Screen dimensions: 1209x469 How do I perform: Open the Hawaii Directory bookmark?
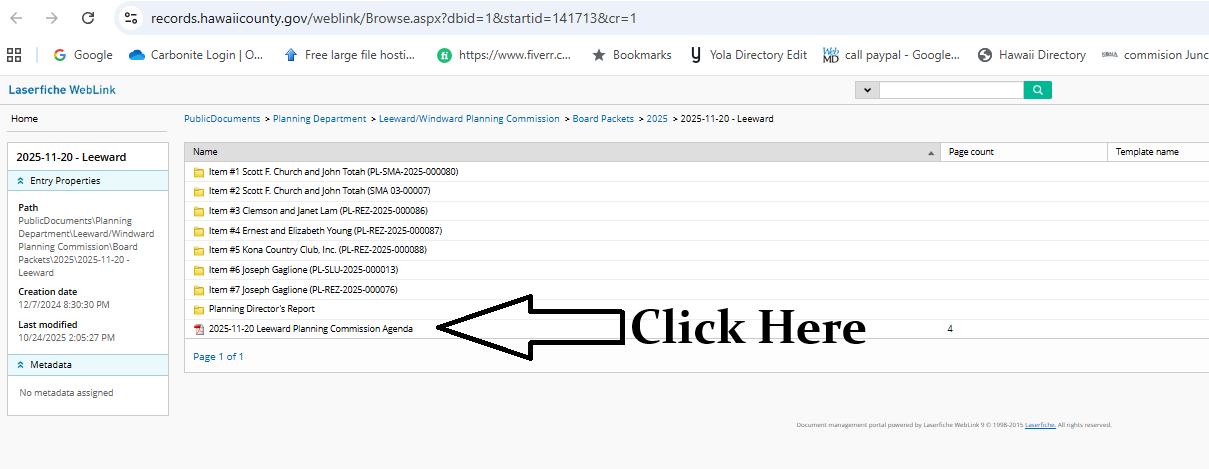[1031, 55]
